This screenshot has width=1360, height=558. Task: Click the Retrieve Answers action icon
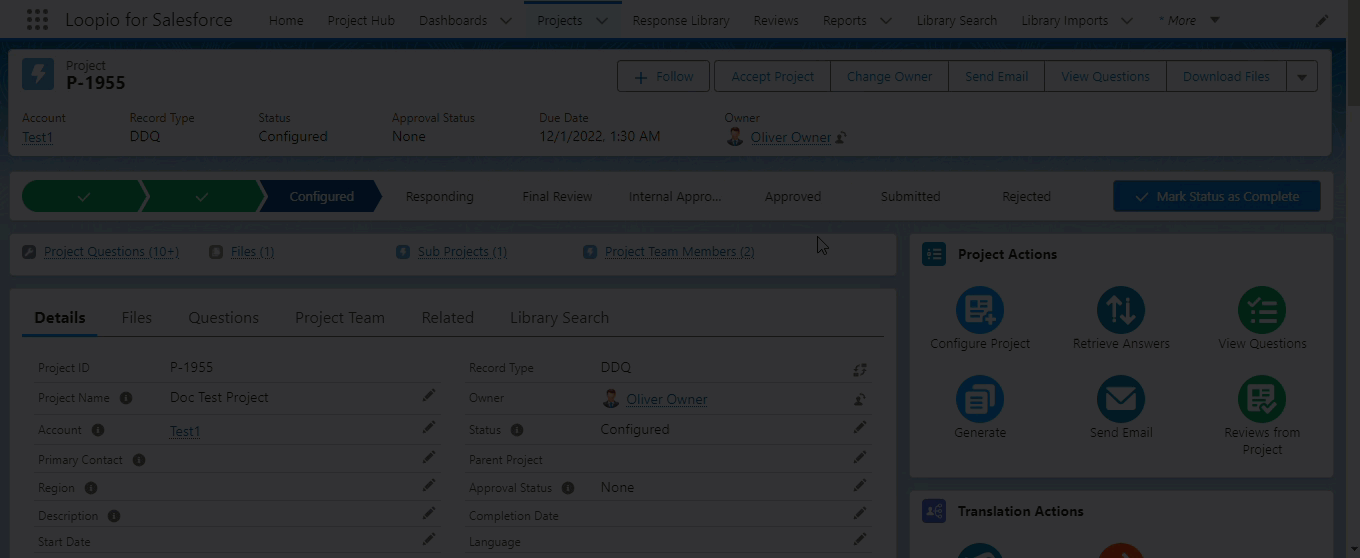1121,310
